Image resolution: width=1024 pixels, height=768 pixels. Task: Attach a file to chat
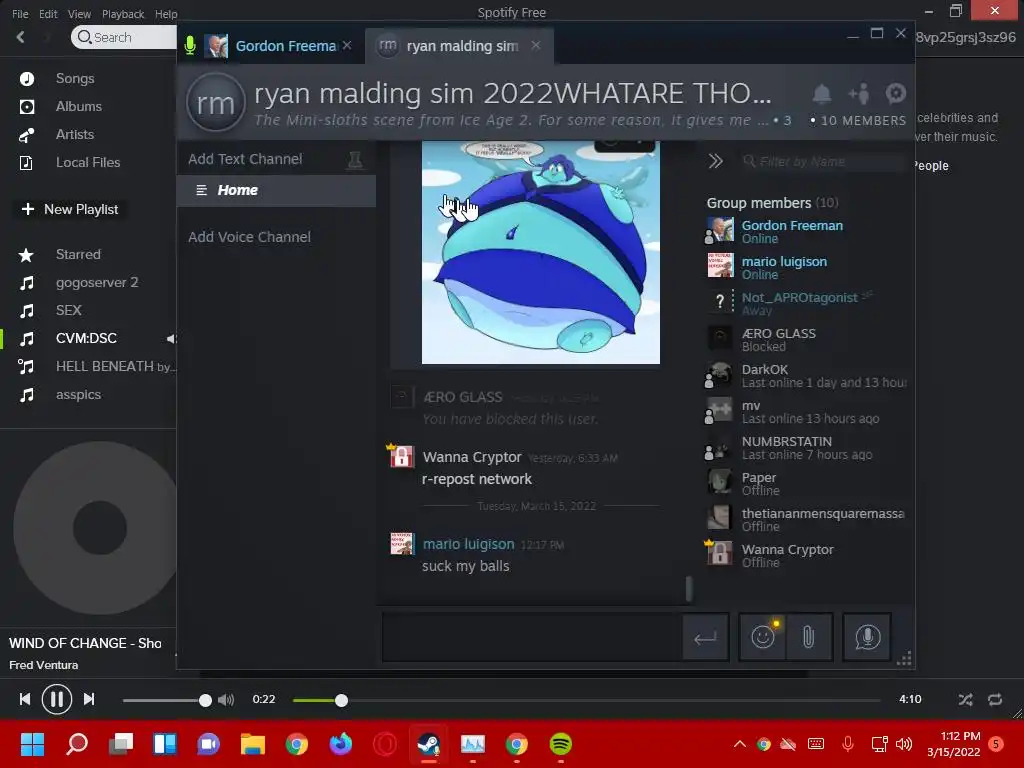(x=808, y=637)
